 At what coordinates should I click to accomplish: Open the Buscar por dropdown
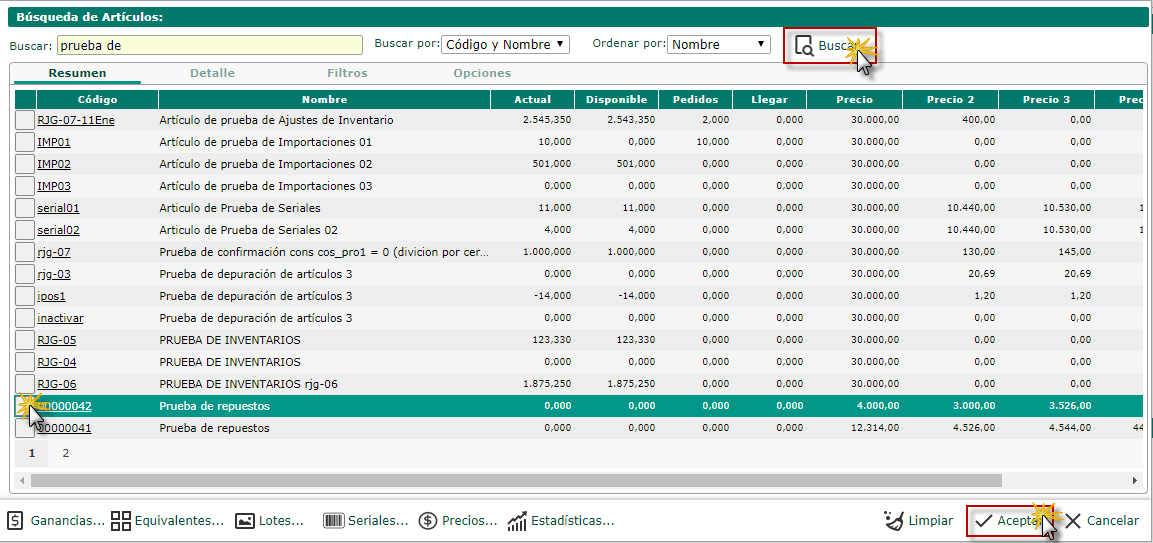[505, 45]
